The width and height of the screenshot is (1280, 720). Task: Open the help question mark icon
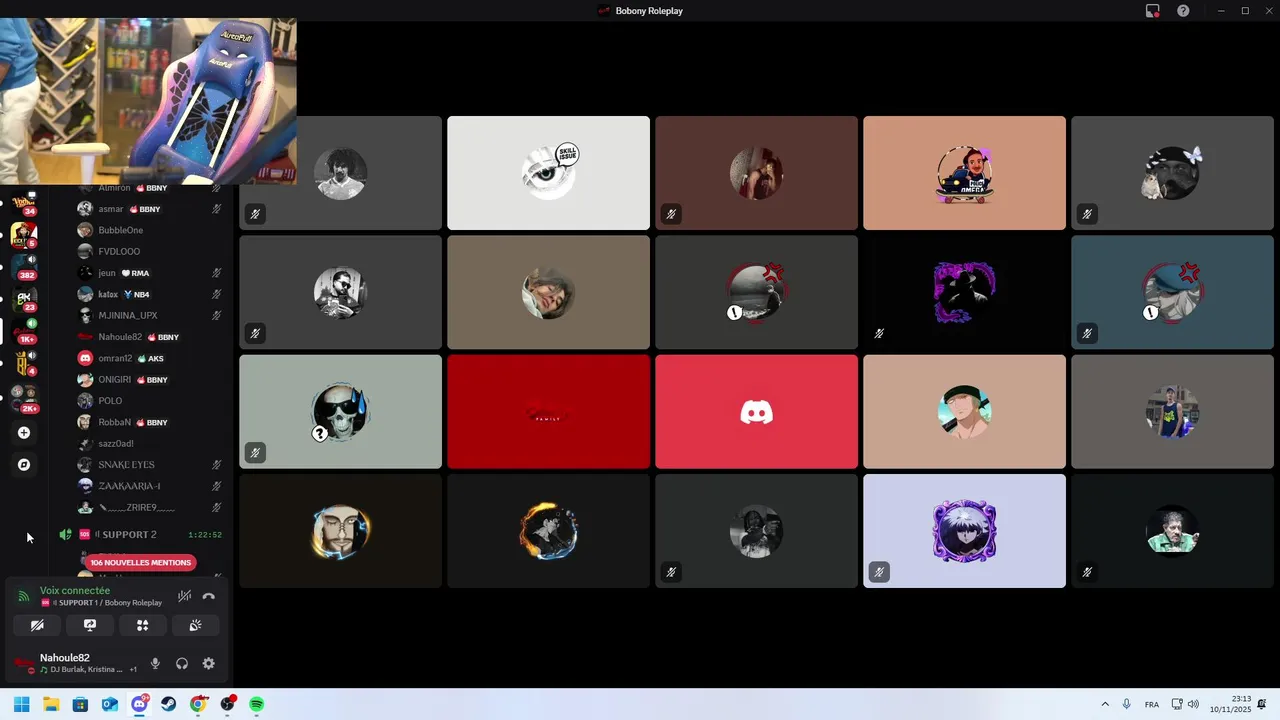[1183, 11]
